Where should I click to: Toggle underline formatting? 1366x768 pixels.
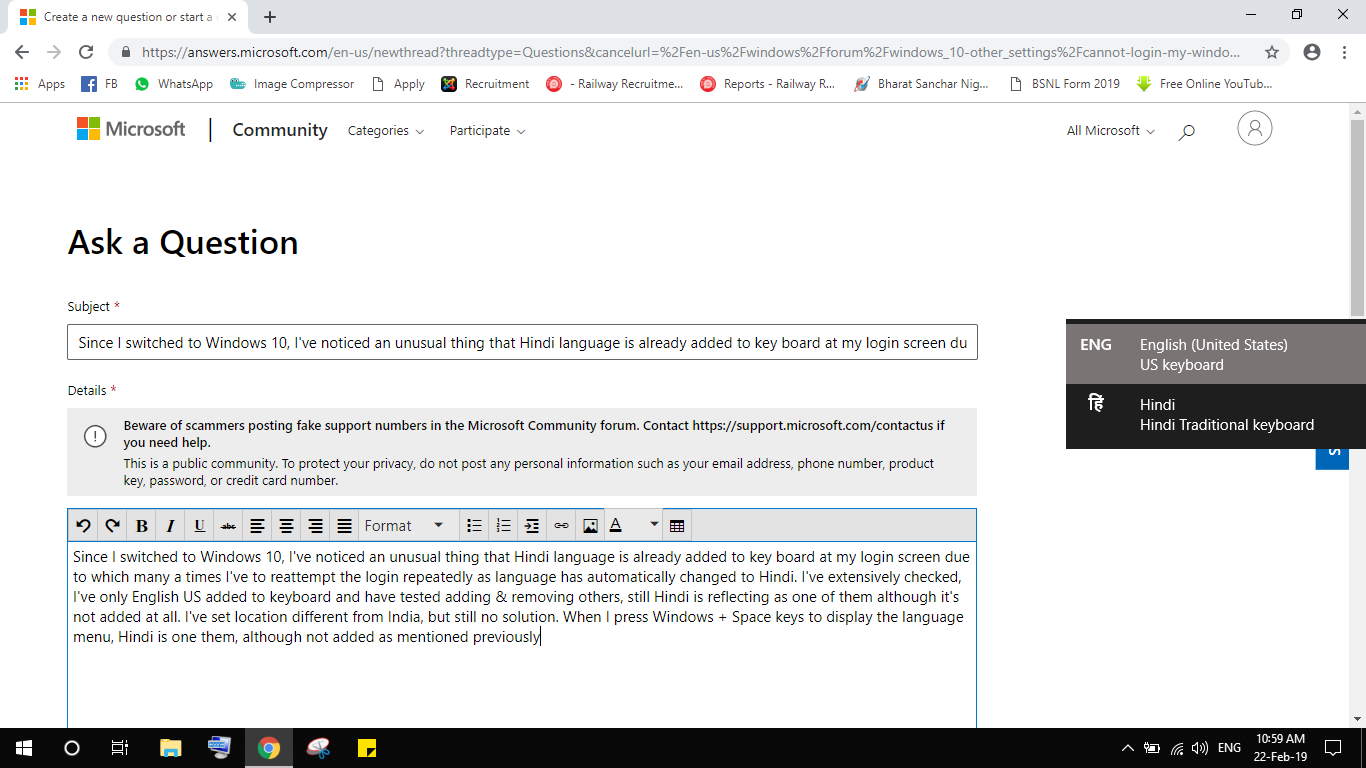pos(199,525)
